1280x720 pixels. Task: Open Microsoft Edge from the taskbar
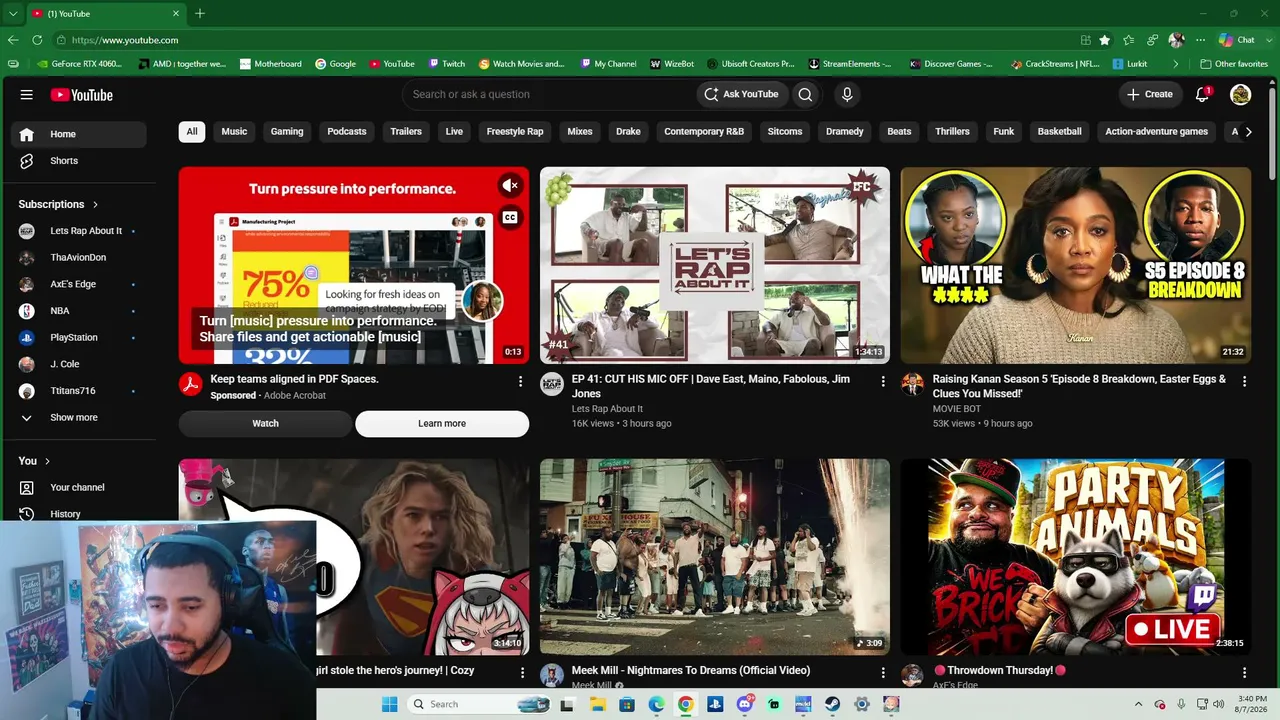click(656, 704)
